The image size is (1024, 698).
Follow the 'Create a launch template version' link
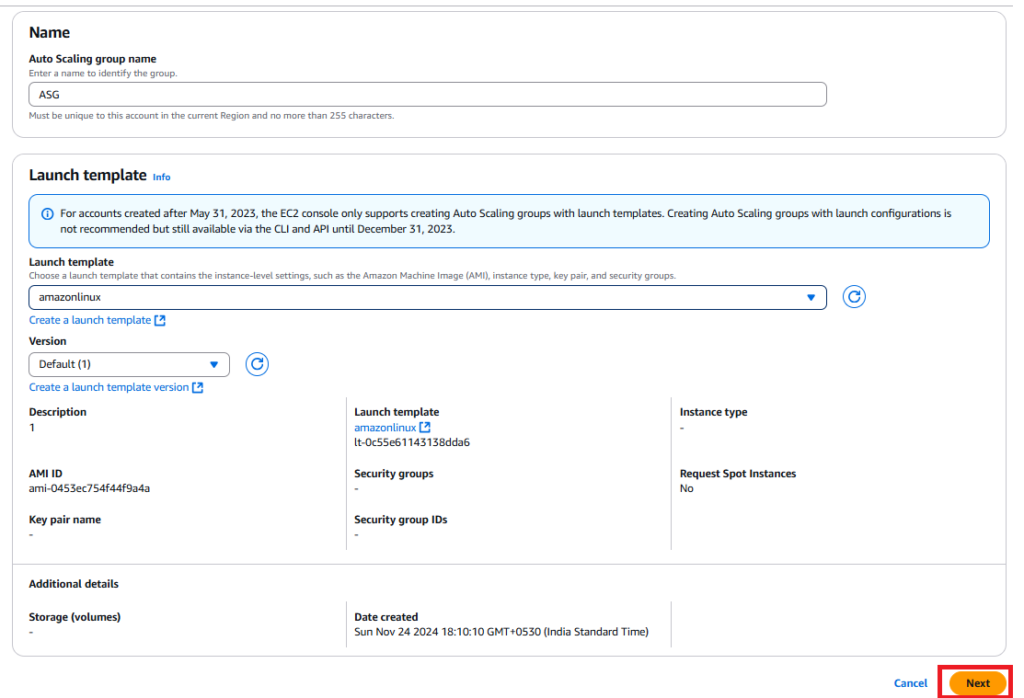[x=108, y=388]
